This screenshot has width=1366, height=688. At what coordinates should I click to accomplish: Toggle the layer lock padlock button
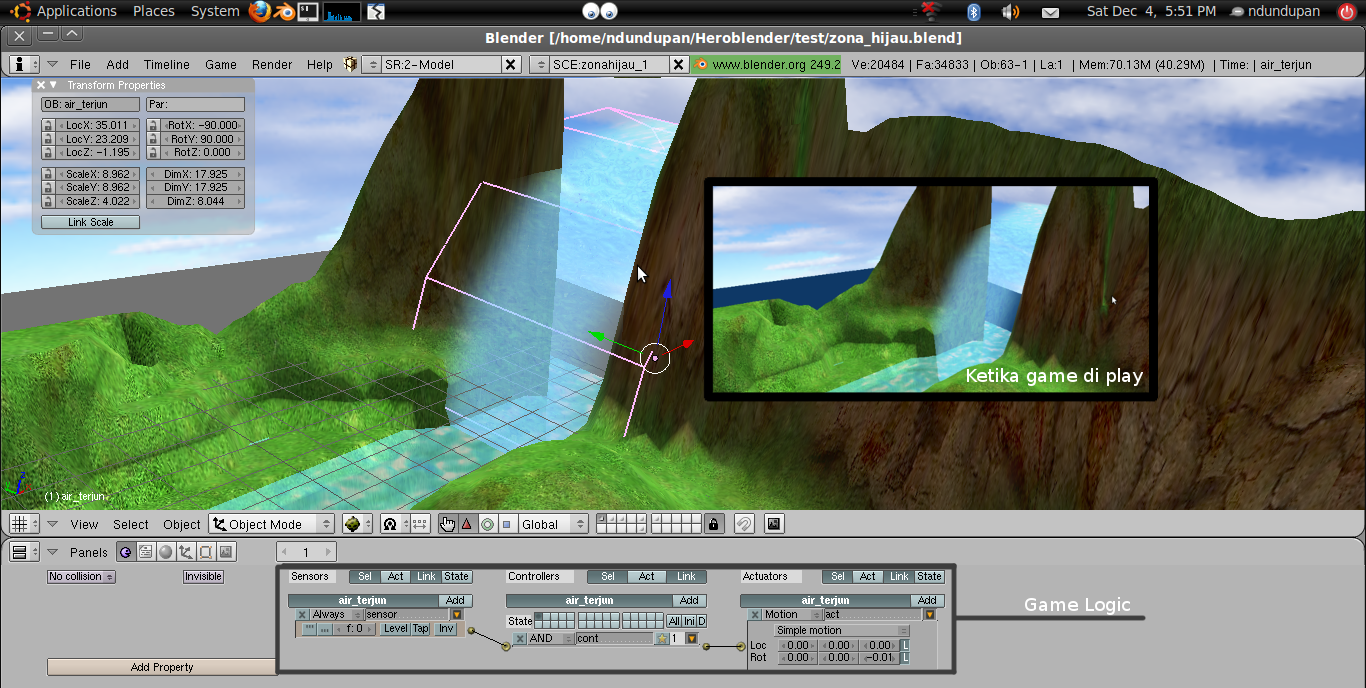(x=713, y=524)
